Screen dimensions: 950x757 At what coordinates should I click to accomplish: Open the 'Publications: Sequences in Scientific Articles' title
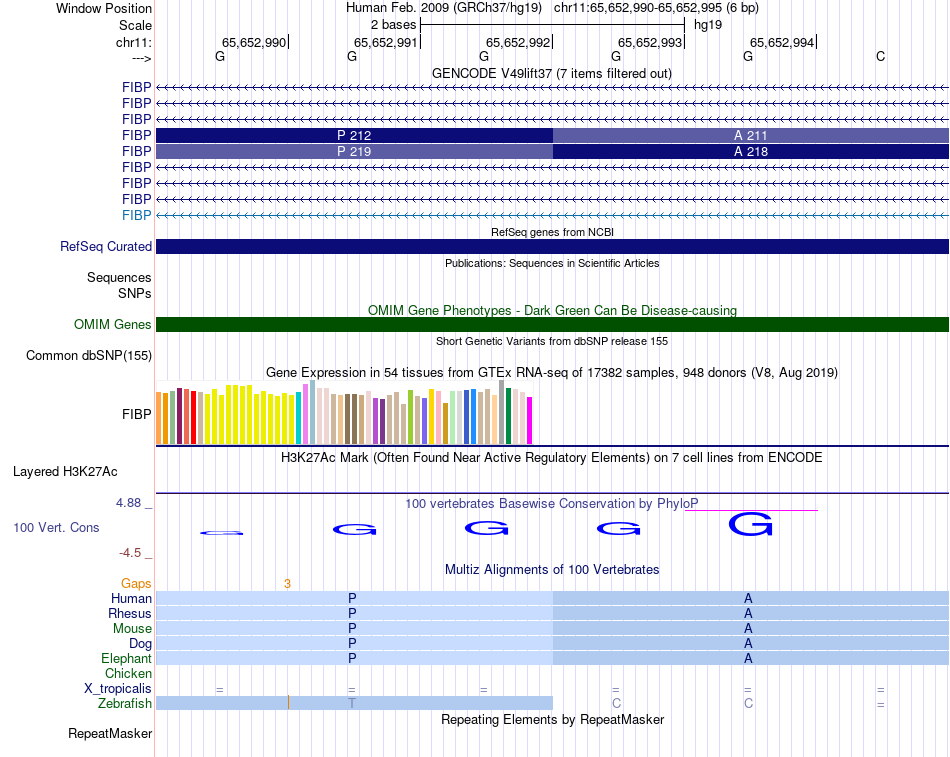pos(552,263)
